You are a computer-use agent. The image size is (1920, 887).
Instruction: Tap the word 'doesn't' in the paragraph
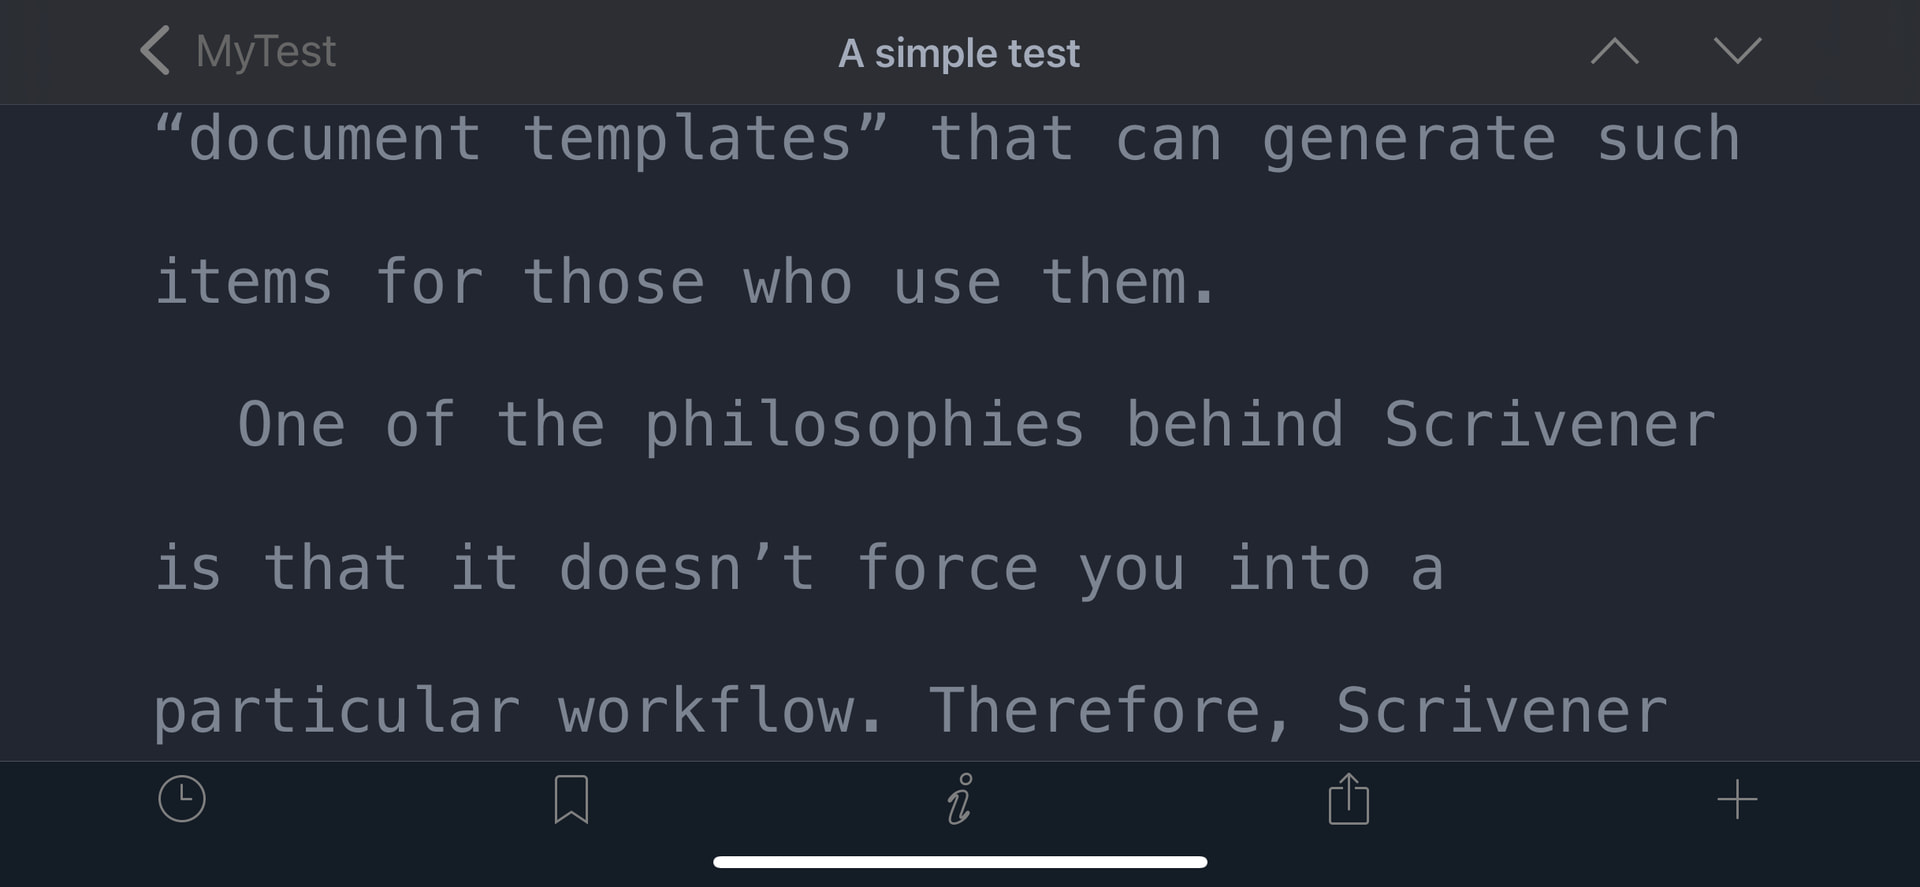click(687, 568)
